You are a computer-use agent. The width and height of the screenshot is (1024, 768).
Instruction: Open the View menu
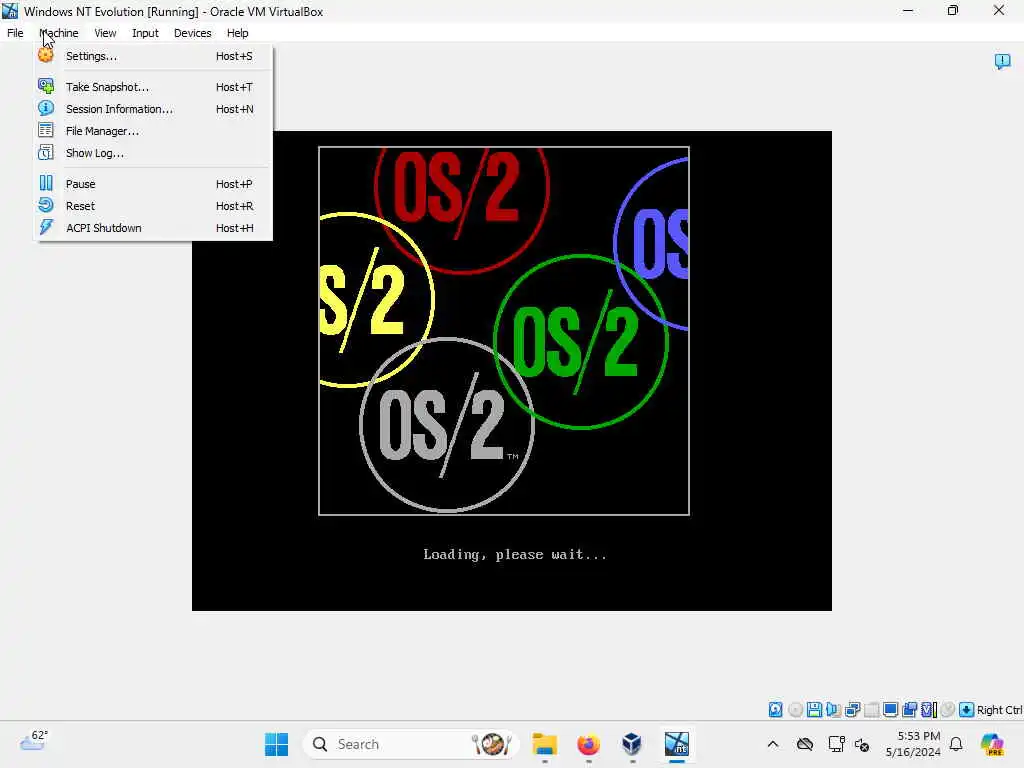pyautogui.click(x=105, y=33)
